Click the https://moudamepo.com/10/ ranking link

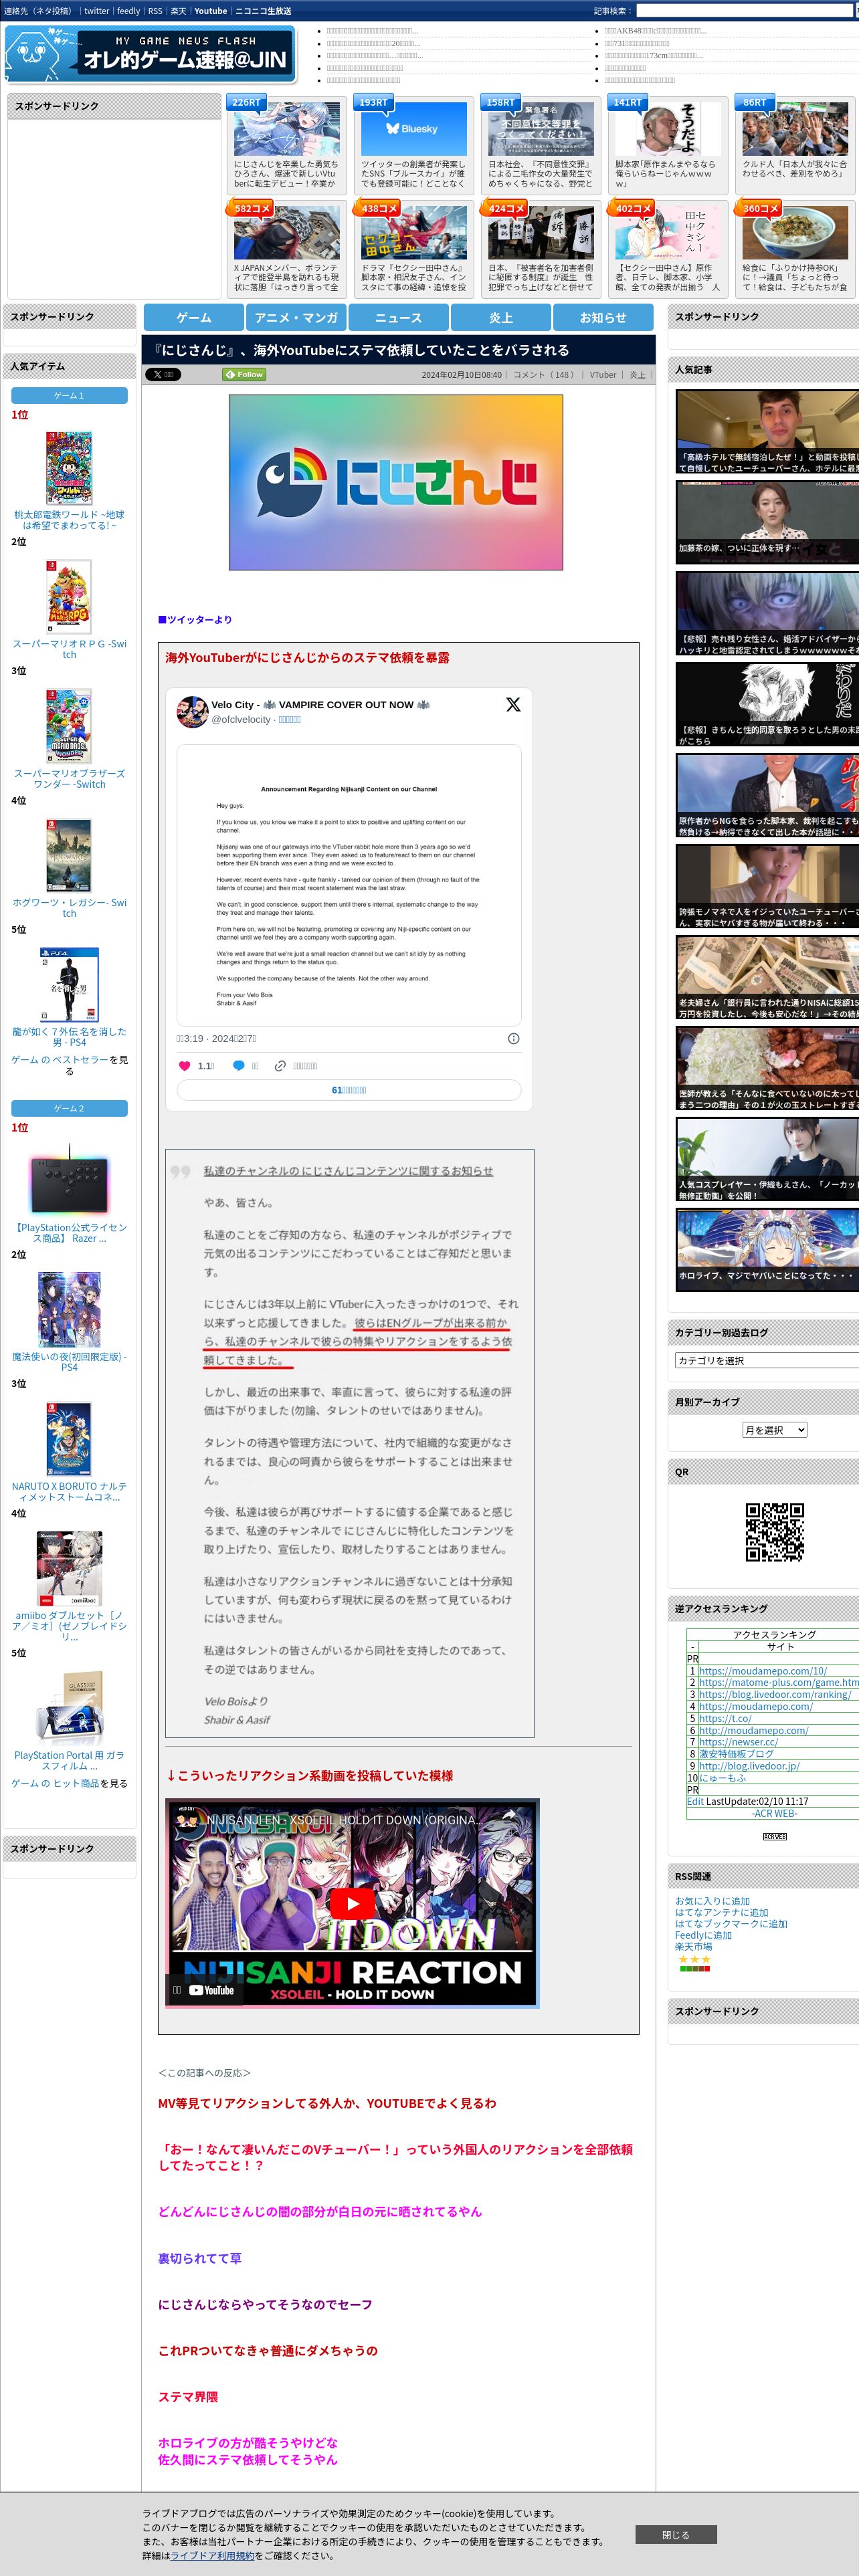[x=763, y=1671]
